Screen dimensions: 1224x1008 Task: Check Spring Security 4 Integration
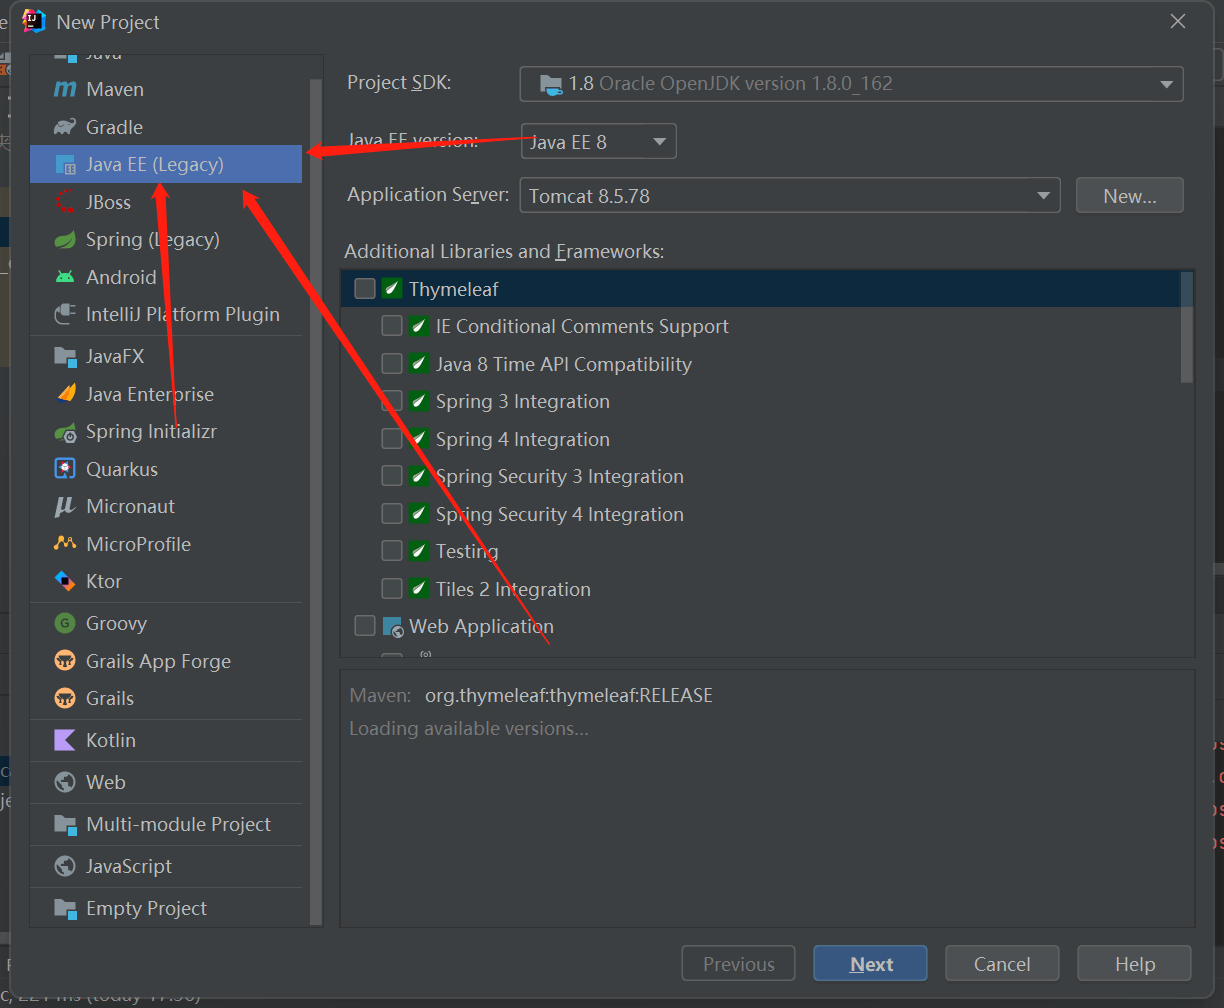pos(392,514)
